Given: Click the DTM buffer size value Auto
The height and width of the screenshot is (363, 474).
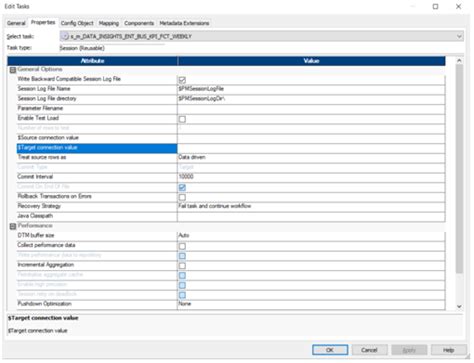Looking at the screenshot, I should [x=311, y=236].
